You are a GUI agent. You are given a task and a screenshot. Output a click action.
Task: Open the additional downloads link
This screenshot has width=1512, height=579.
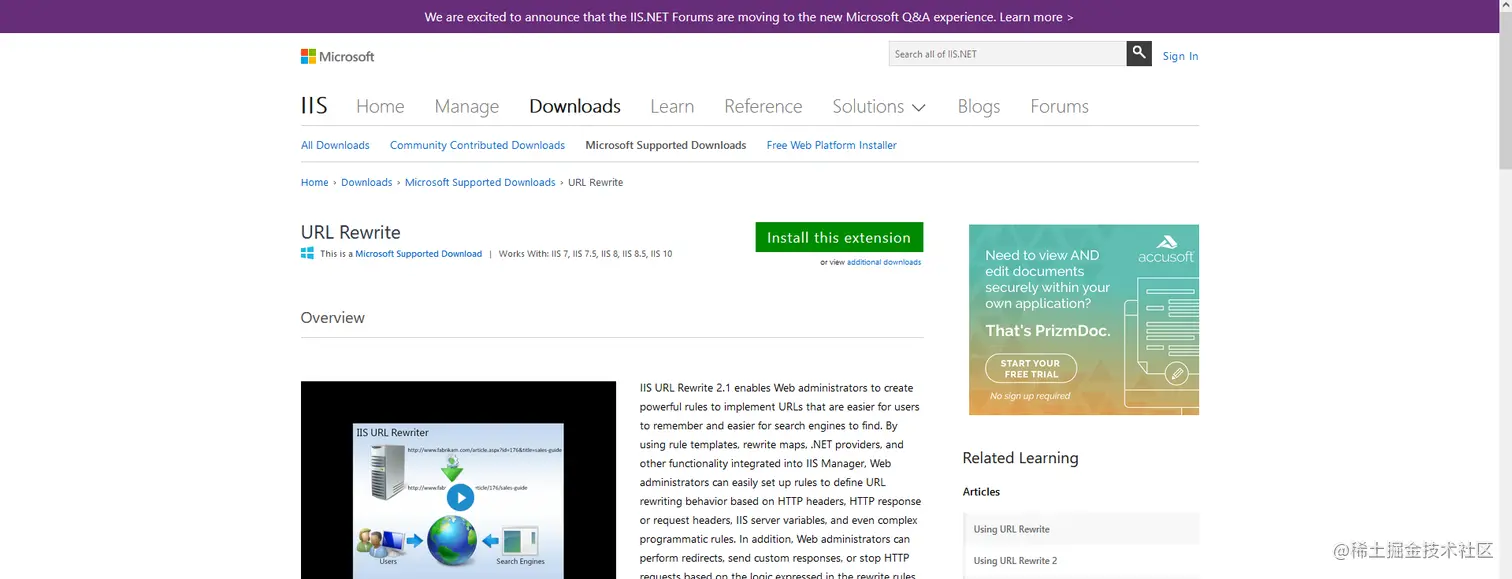coord(884,262)
